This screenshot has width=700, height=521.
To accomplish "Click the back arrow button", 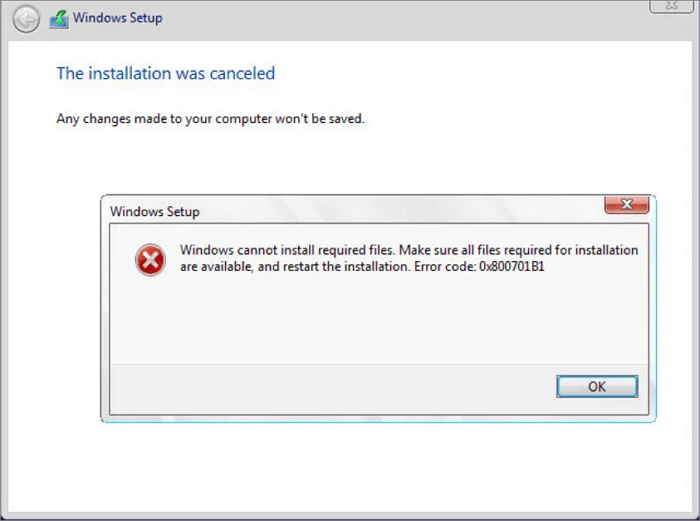I will (x=26, y=18).
